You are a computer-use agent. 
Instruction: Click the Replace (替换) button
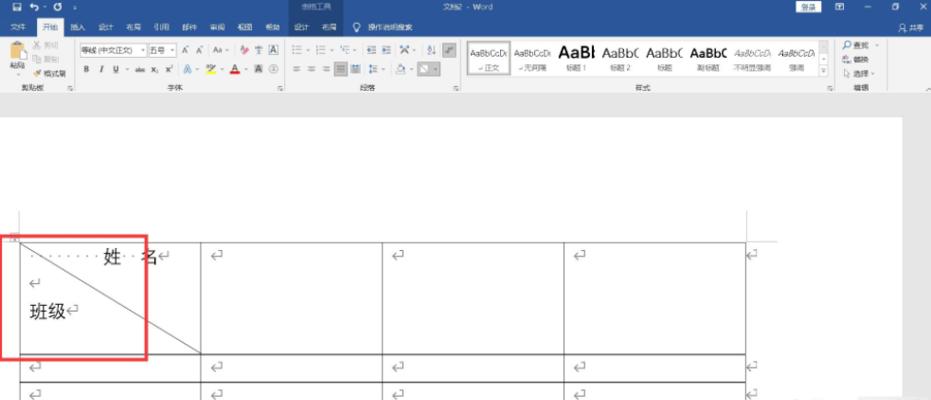point(856,59)
